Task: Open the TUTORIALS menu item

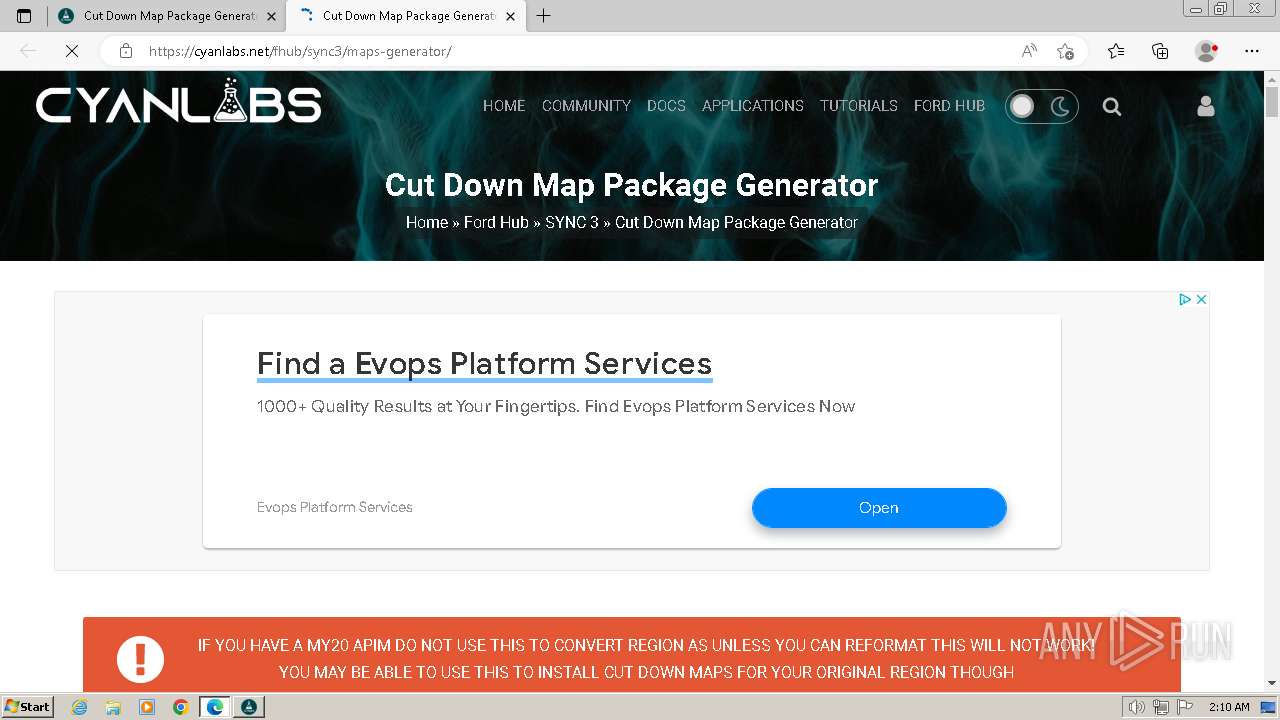Action: click(x=859, y=106)
